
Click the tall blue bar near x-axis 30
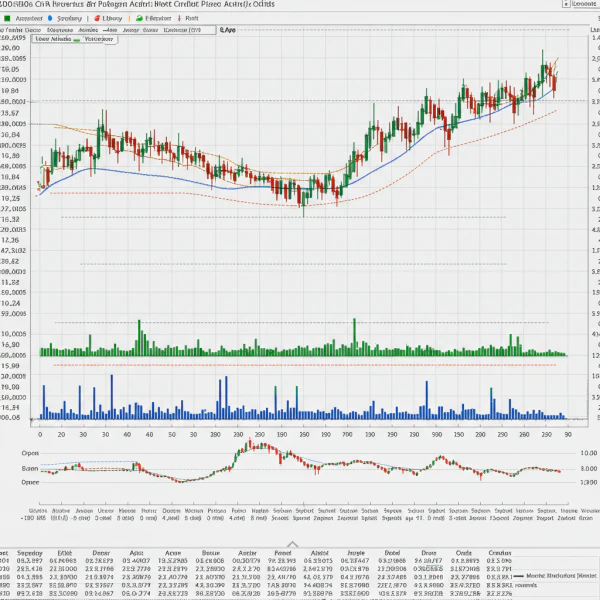112,397
